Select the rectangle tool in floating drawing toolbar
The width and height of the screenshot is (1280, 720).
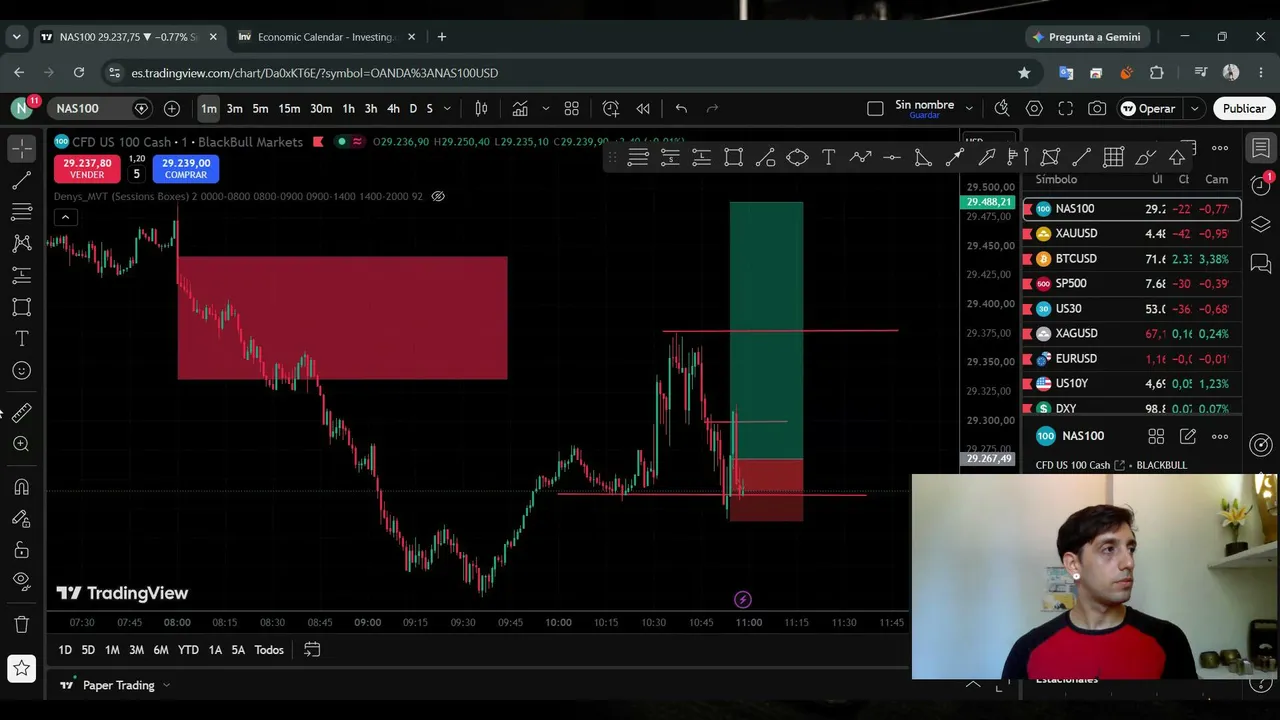tap(734, 157)
